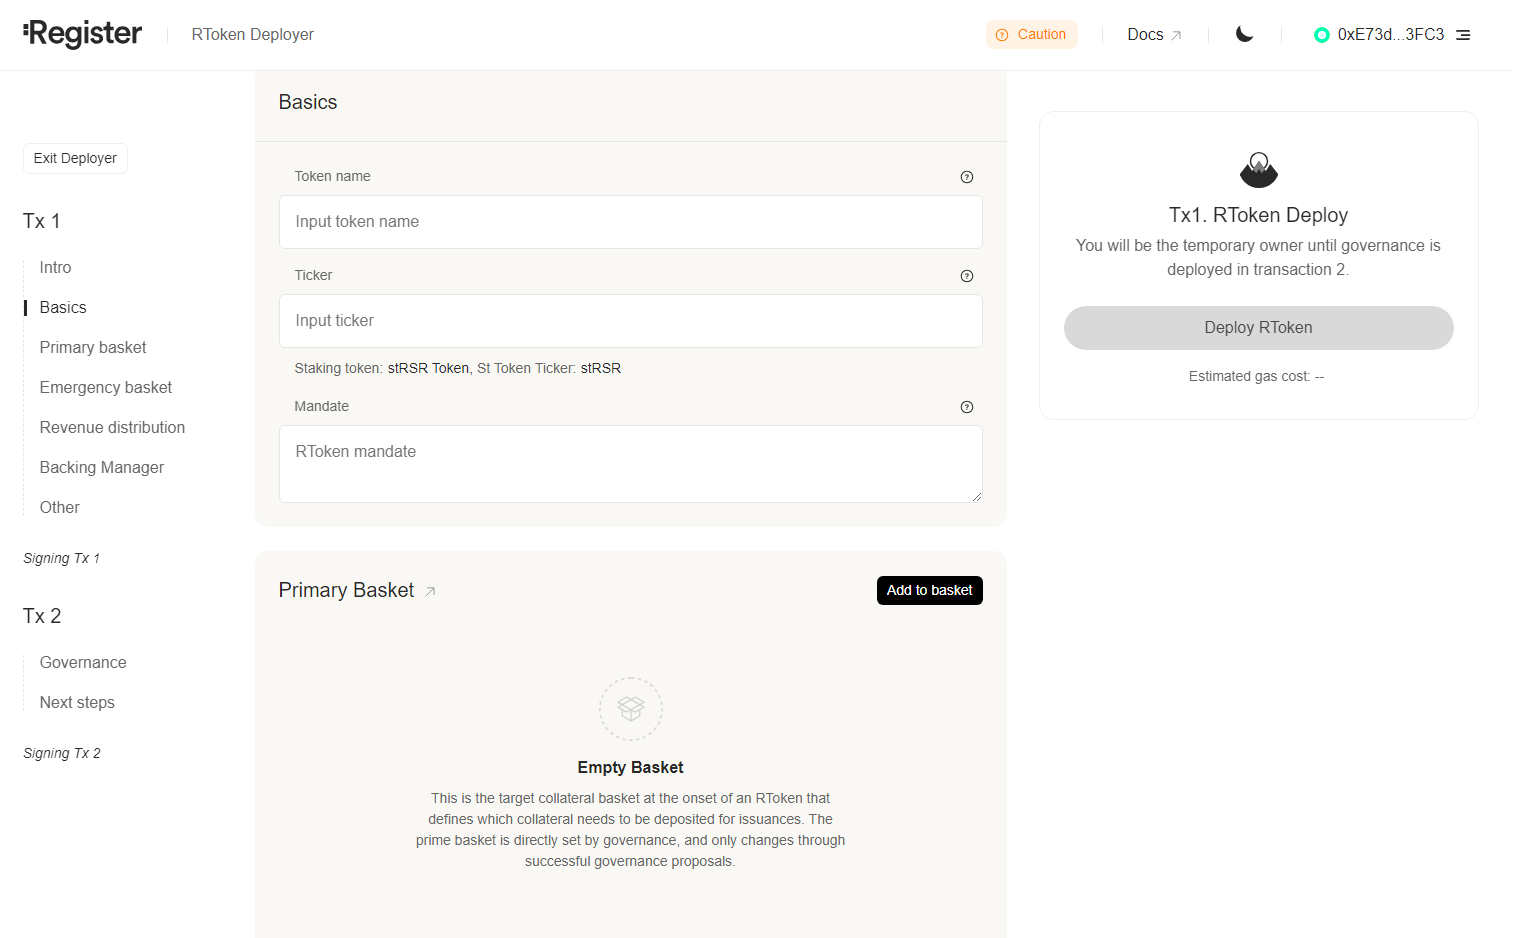Jump to Revenue distribution section
The width and height of the screenshot is (1522, 938).
pyautogui.click(x=112, y=427)
